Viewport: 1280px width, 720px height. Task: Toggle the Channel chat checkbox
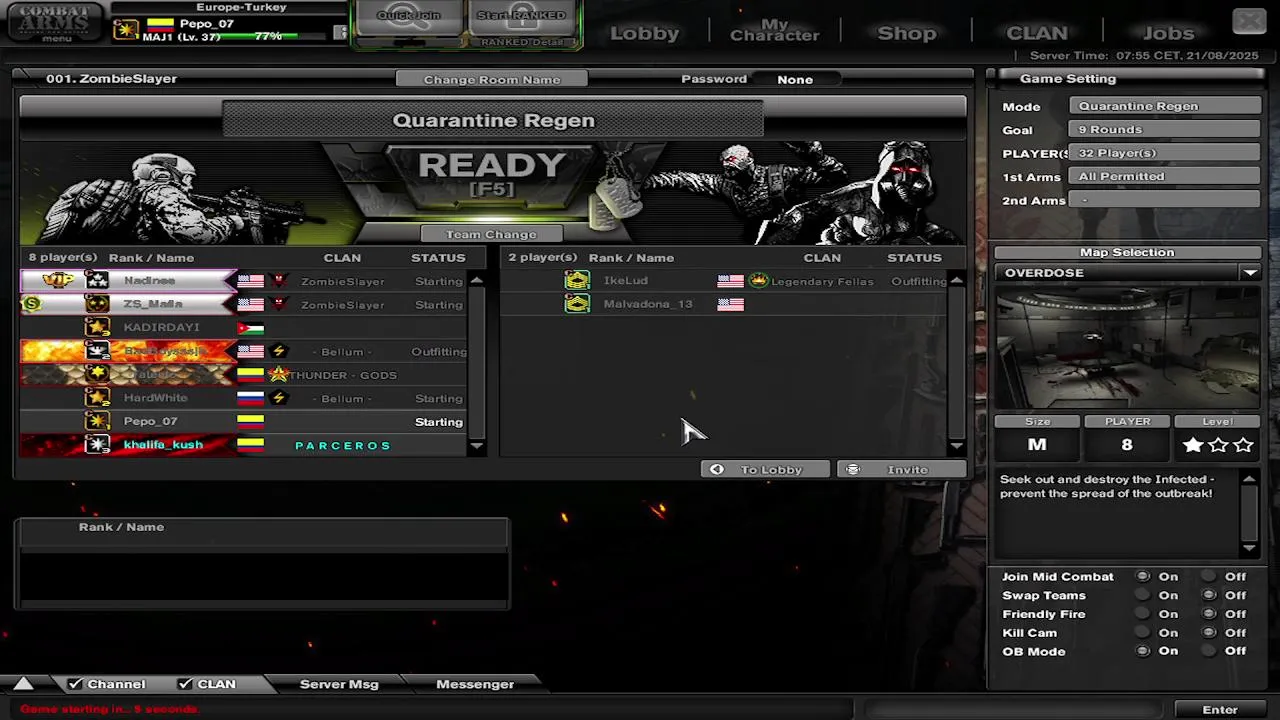pos(75,684)
